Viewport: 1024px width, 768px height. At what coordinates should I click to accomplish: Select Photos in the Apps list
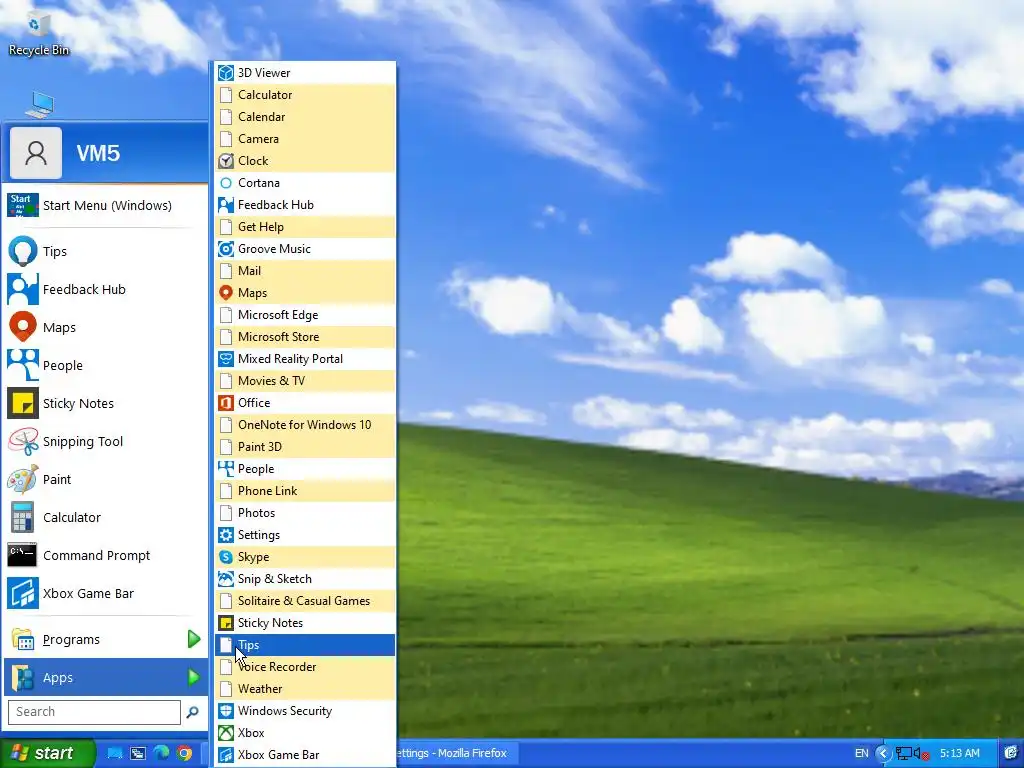(x=305, y=513)
